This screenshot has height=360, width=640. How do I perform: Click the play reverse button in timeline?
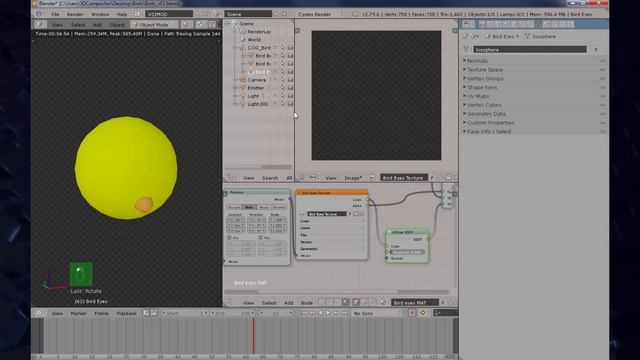coord(320,313)
